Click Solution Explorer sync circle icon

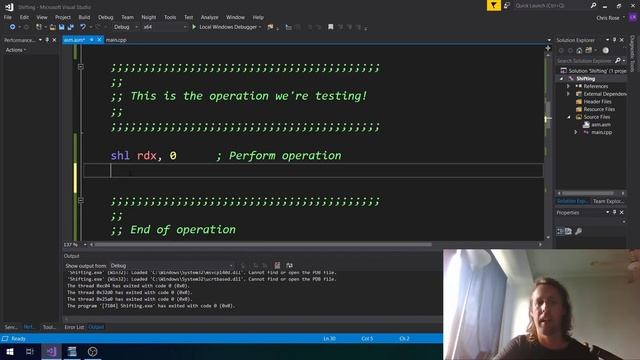[605, 51]
